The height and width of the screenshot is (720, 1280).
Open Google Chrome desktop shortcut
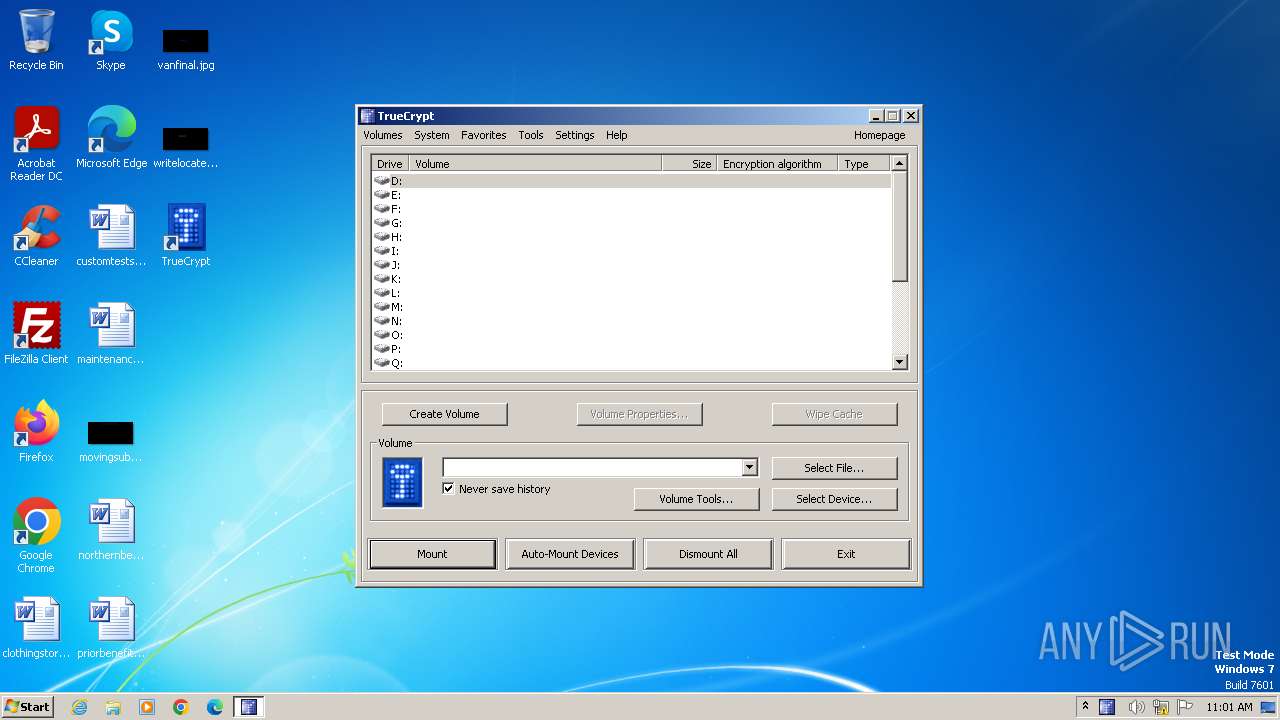[36, 536]
